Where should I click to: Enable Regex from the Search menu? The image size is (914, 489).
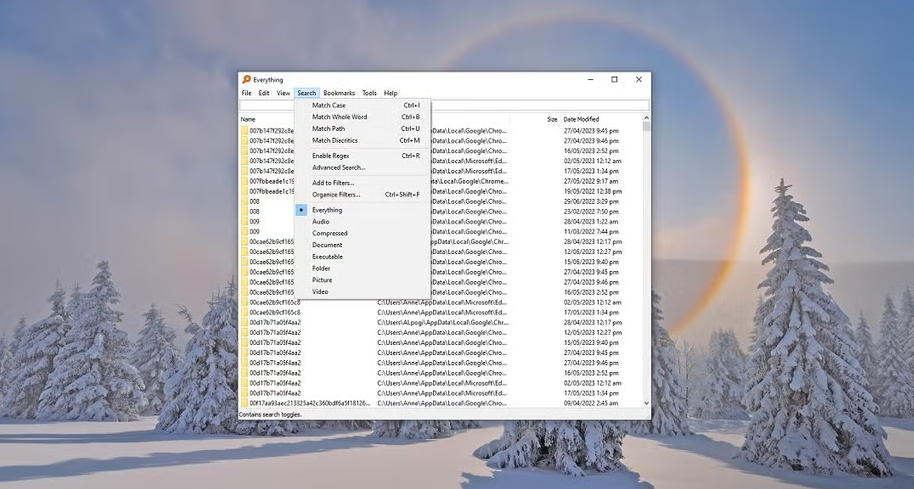point(363,156)
